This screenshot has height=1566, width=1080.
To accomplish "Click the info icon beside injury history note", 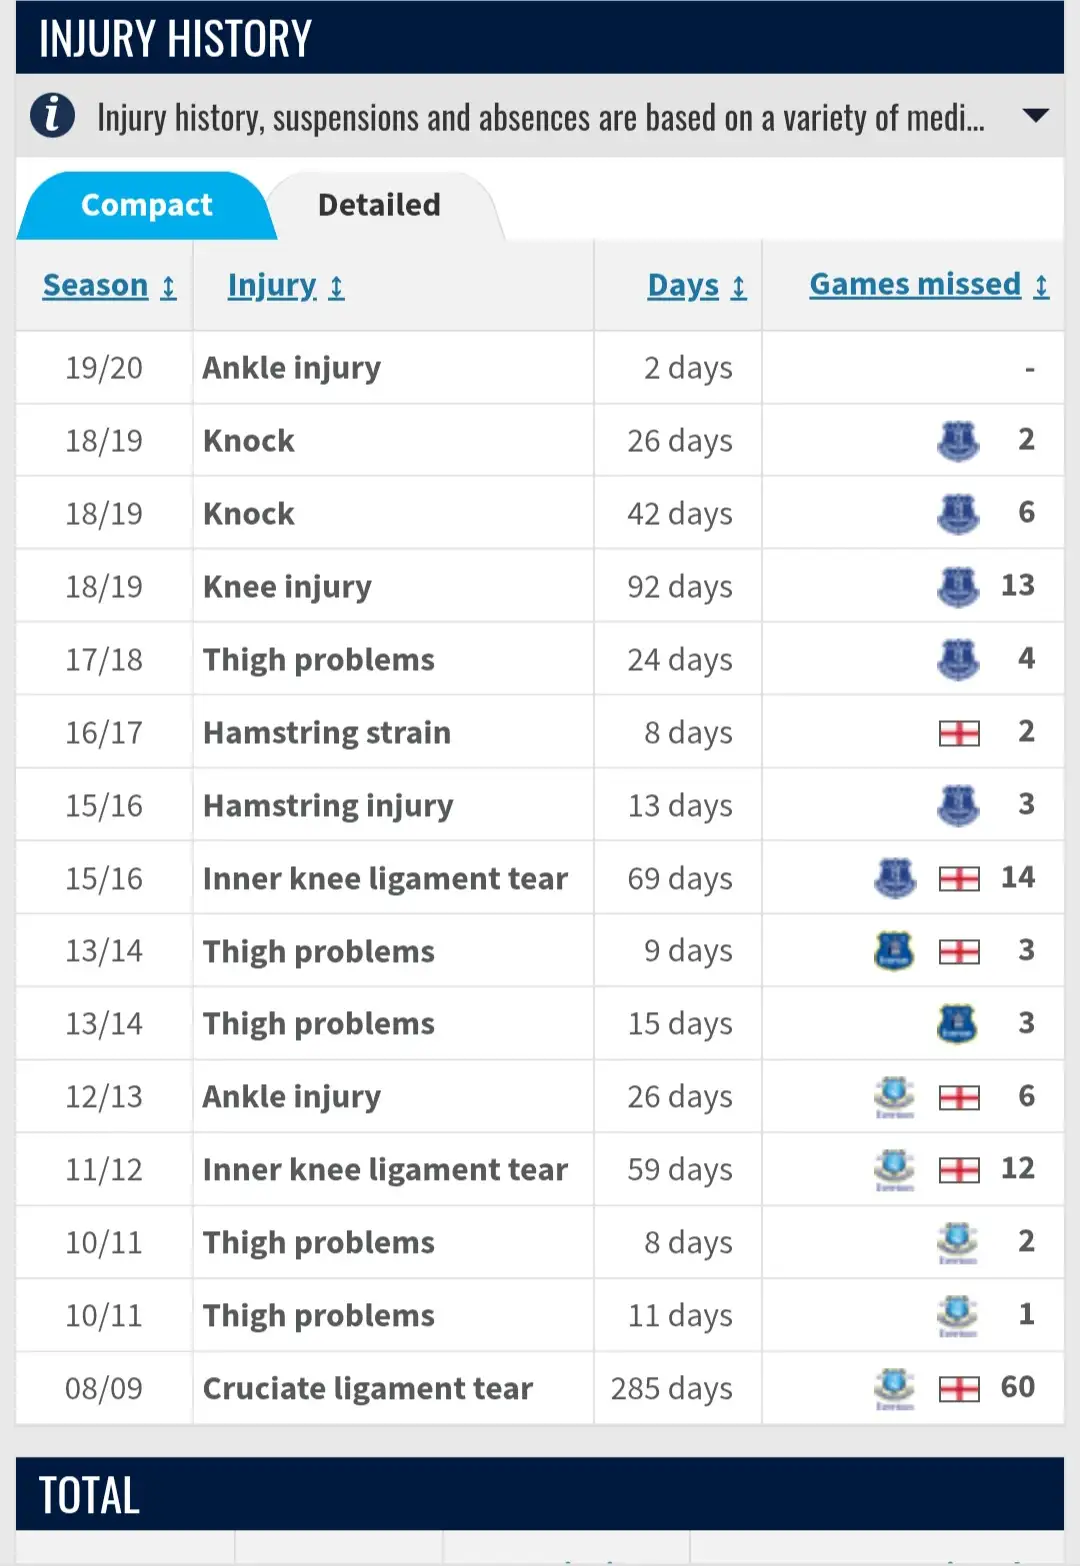I will 52,116.
